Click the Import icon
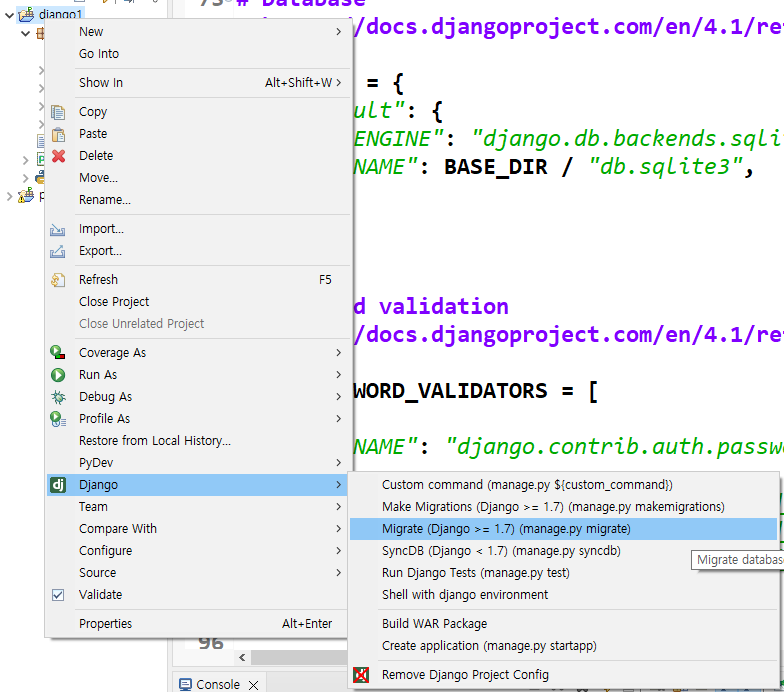784x692 pixels. [58, 230]
